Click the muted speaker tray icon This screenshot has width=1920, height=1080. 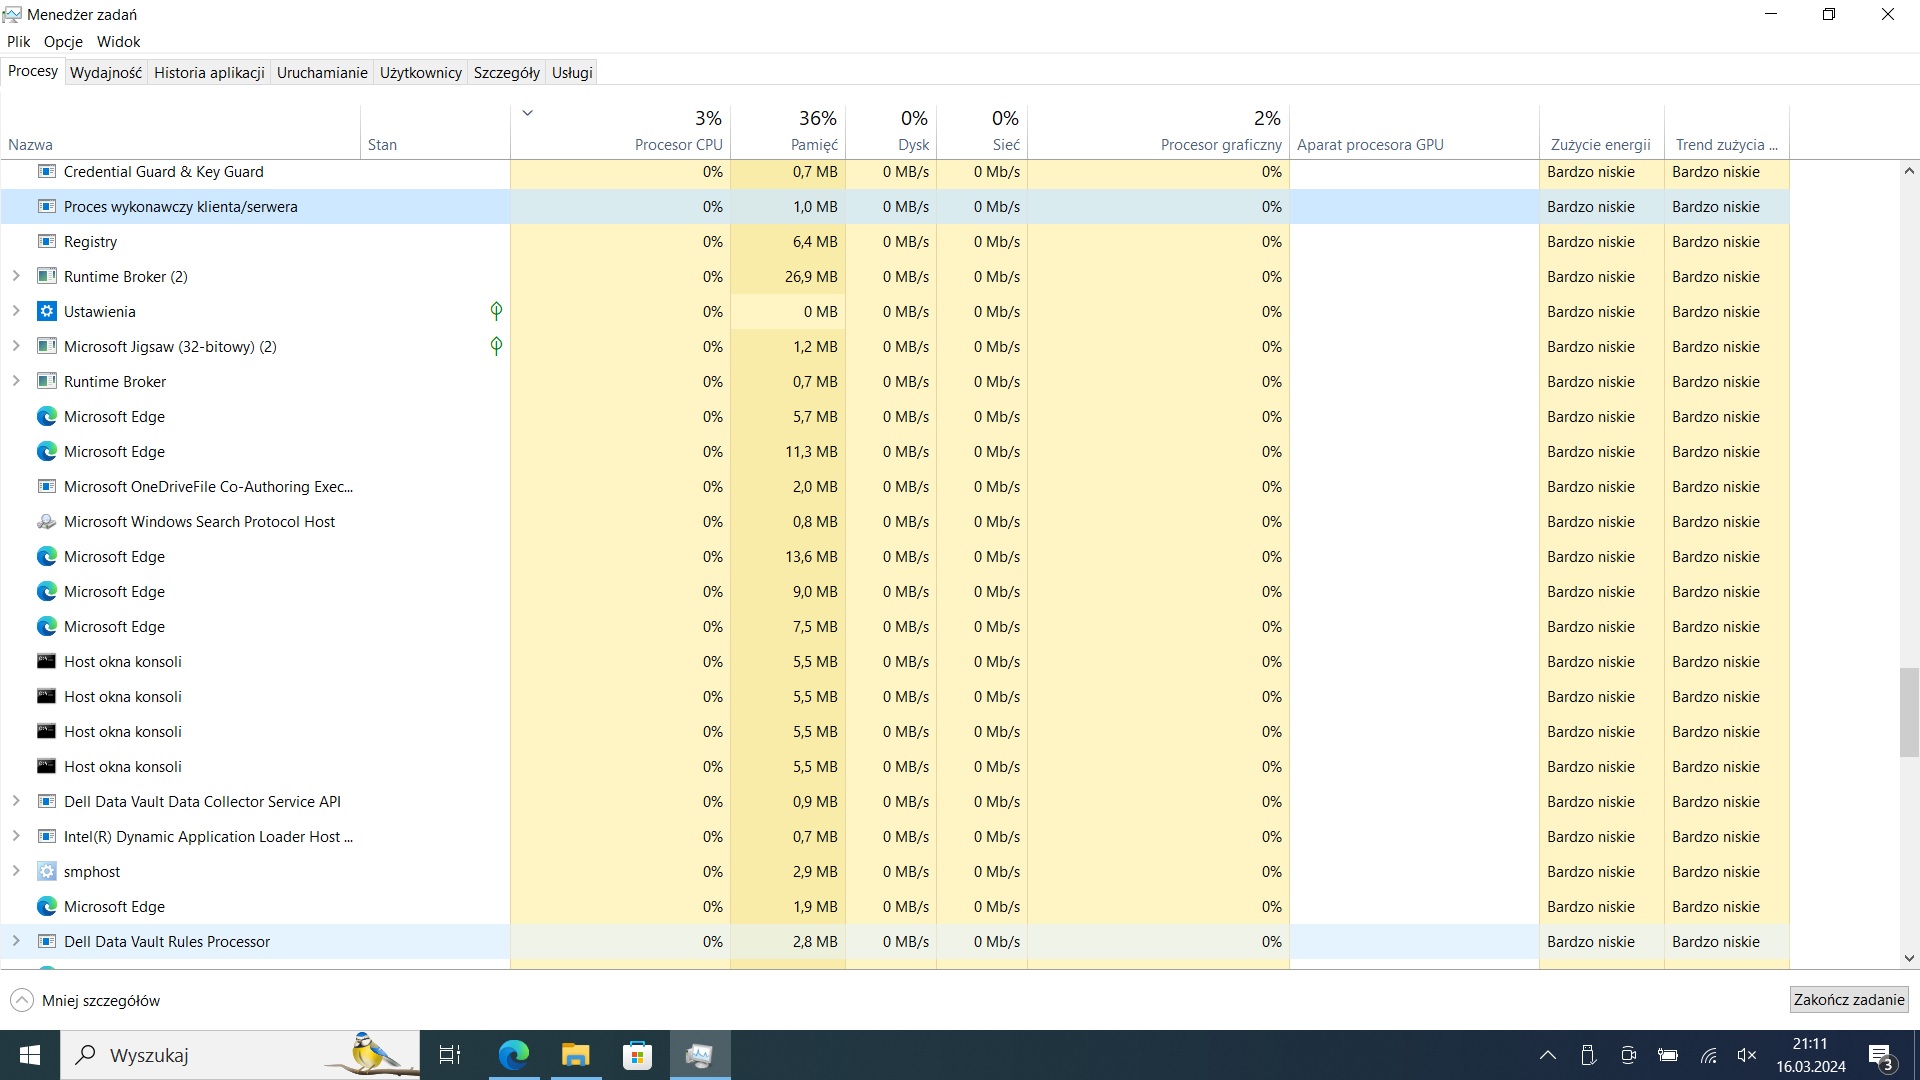(1747, 1055)
